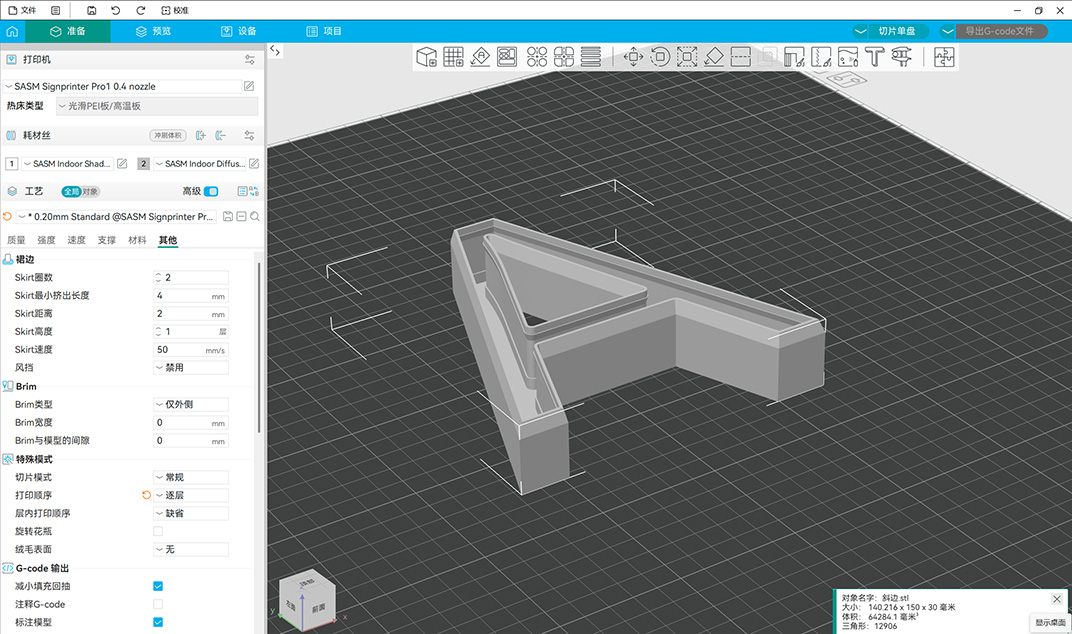Enable the 旋转花瓶 checkbox
This screenshot has height=634, width=1072.
[158, 531]
